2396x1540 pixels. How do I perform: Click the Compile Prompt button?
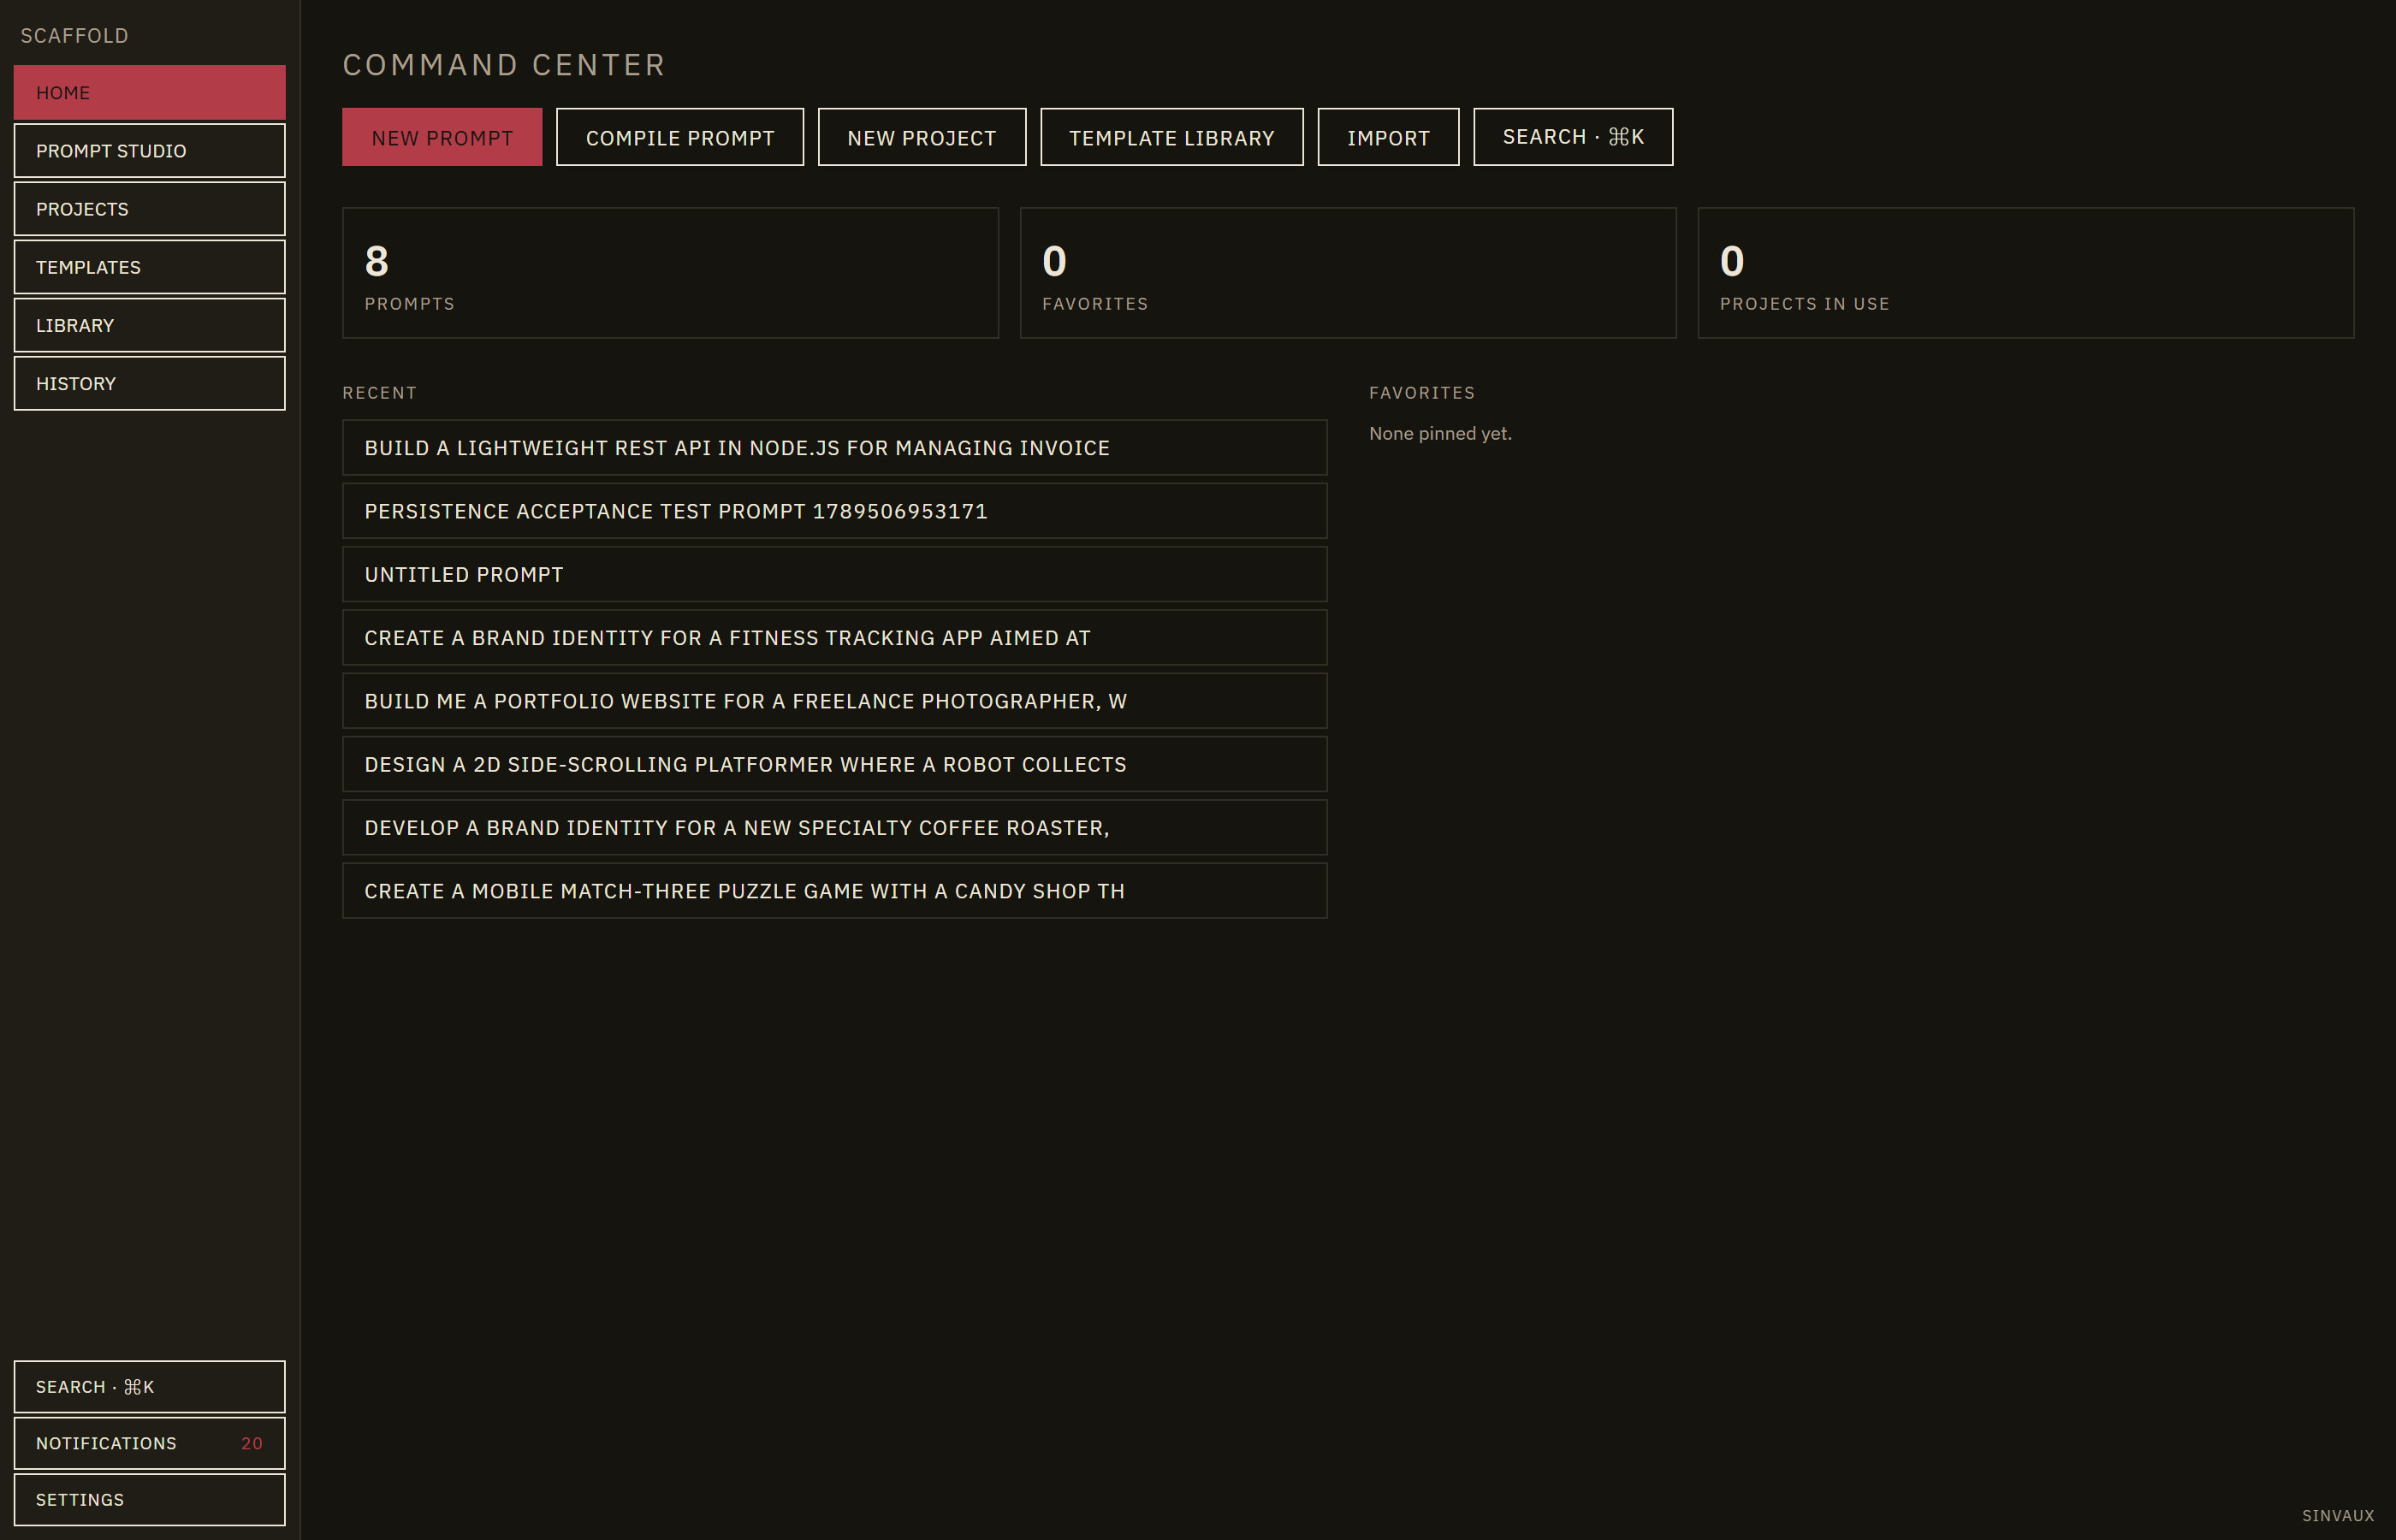point(680,137)
